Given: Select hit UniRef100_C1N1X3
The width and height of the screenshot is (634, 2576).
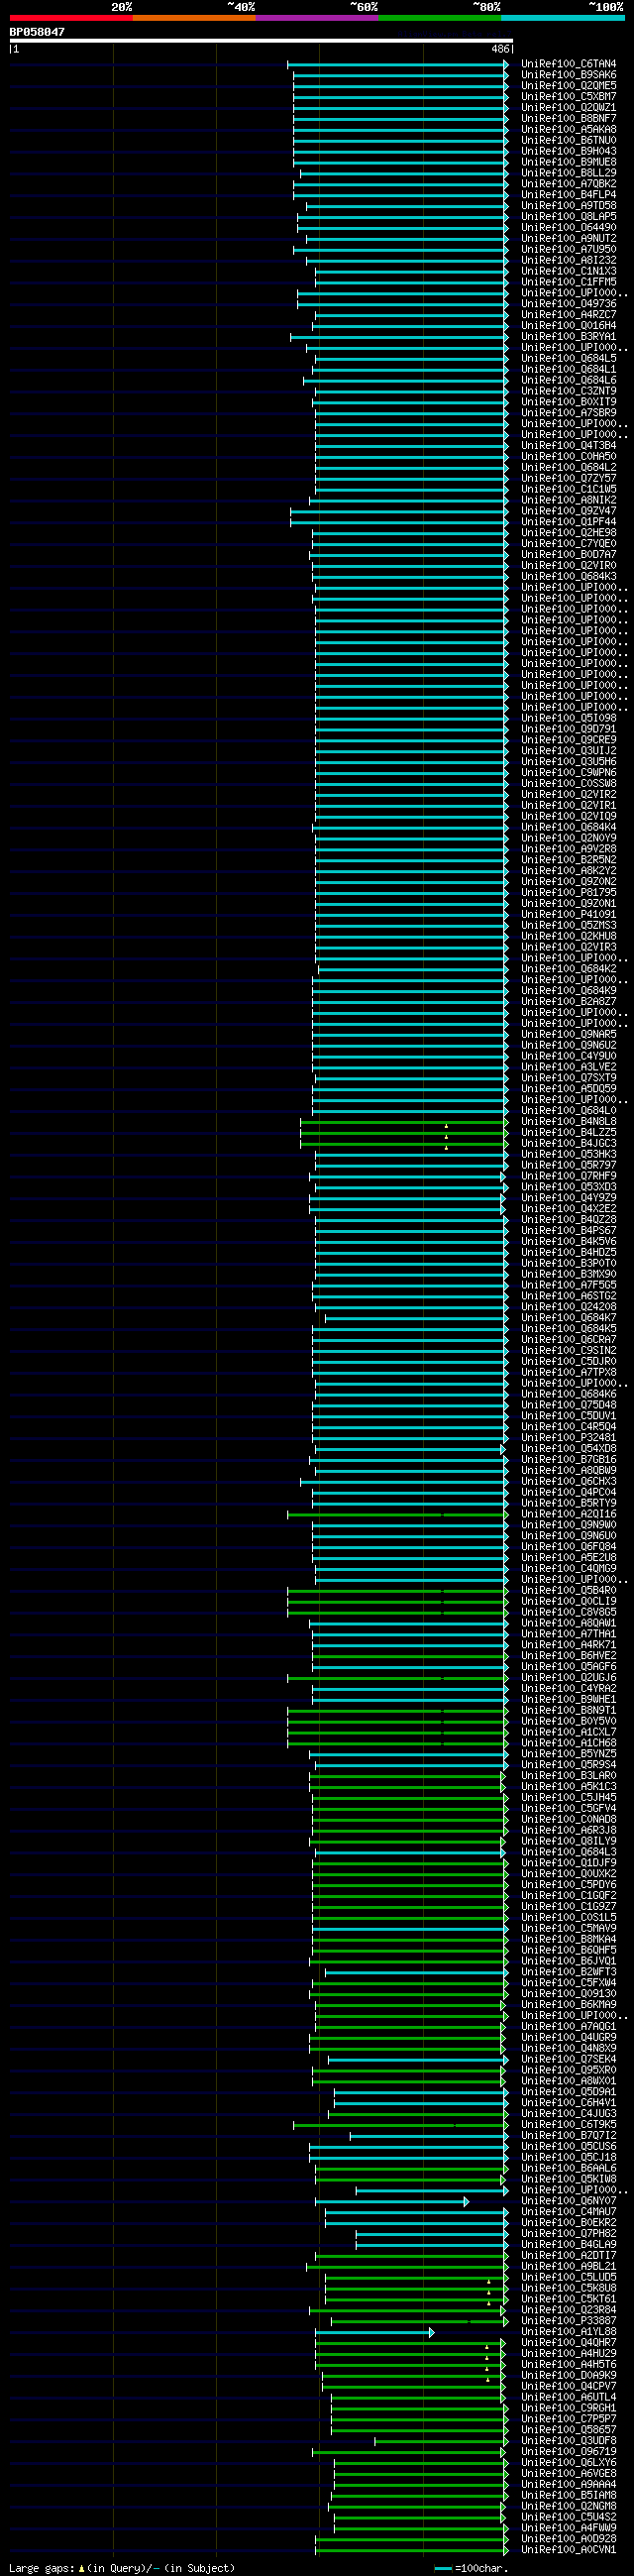Looking at the screenshot, I should tap(569, 271).
